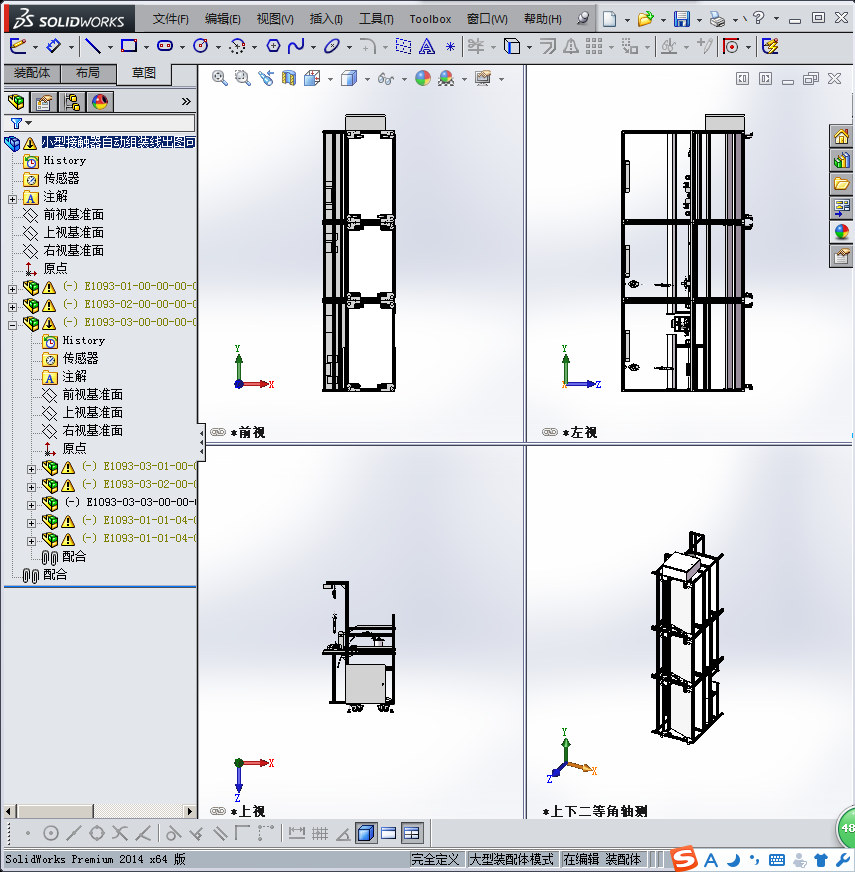Select the bottom 配合 mates folder

tap(55, 574)
